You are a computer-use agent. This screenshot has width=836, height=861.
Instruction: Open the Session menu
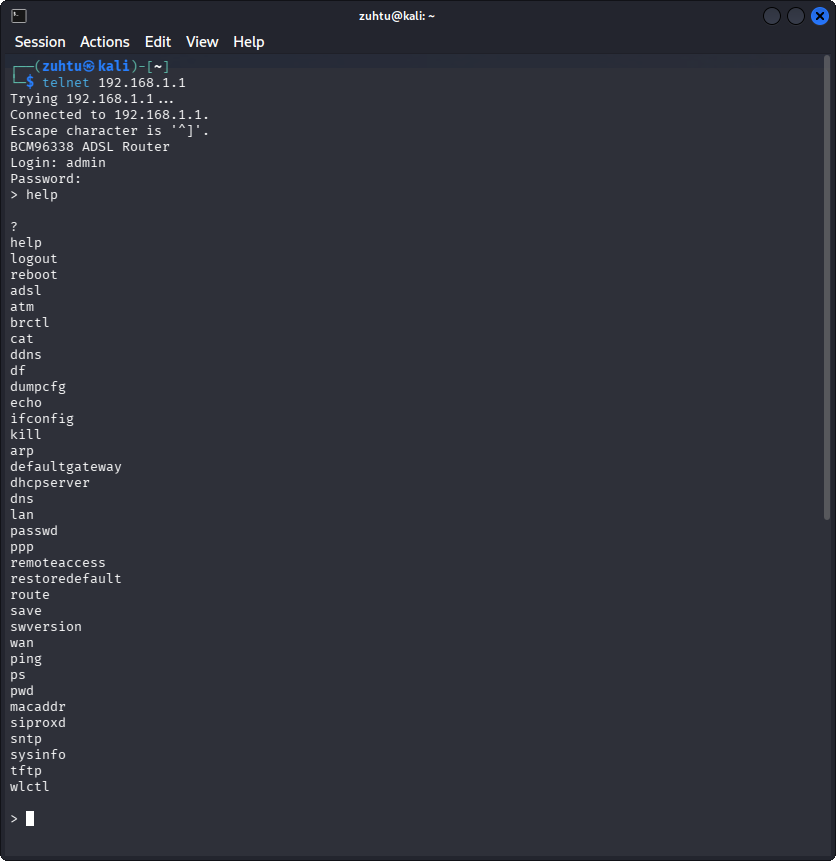pyautogui.click(x=40, y=42)
